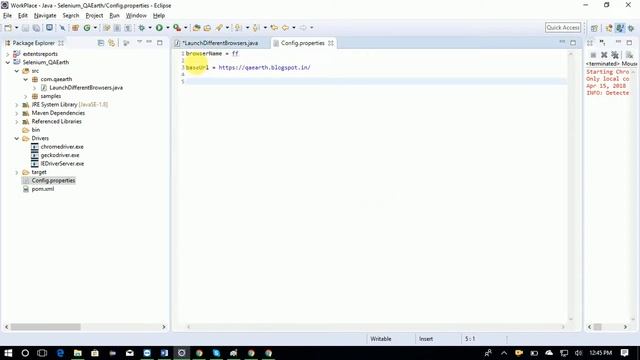Open the Search menu

tap(71, 16)
